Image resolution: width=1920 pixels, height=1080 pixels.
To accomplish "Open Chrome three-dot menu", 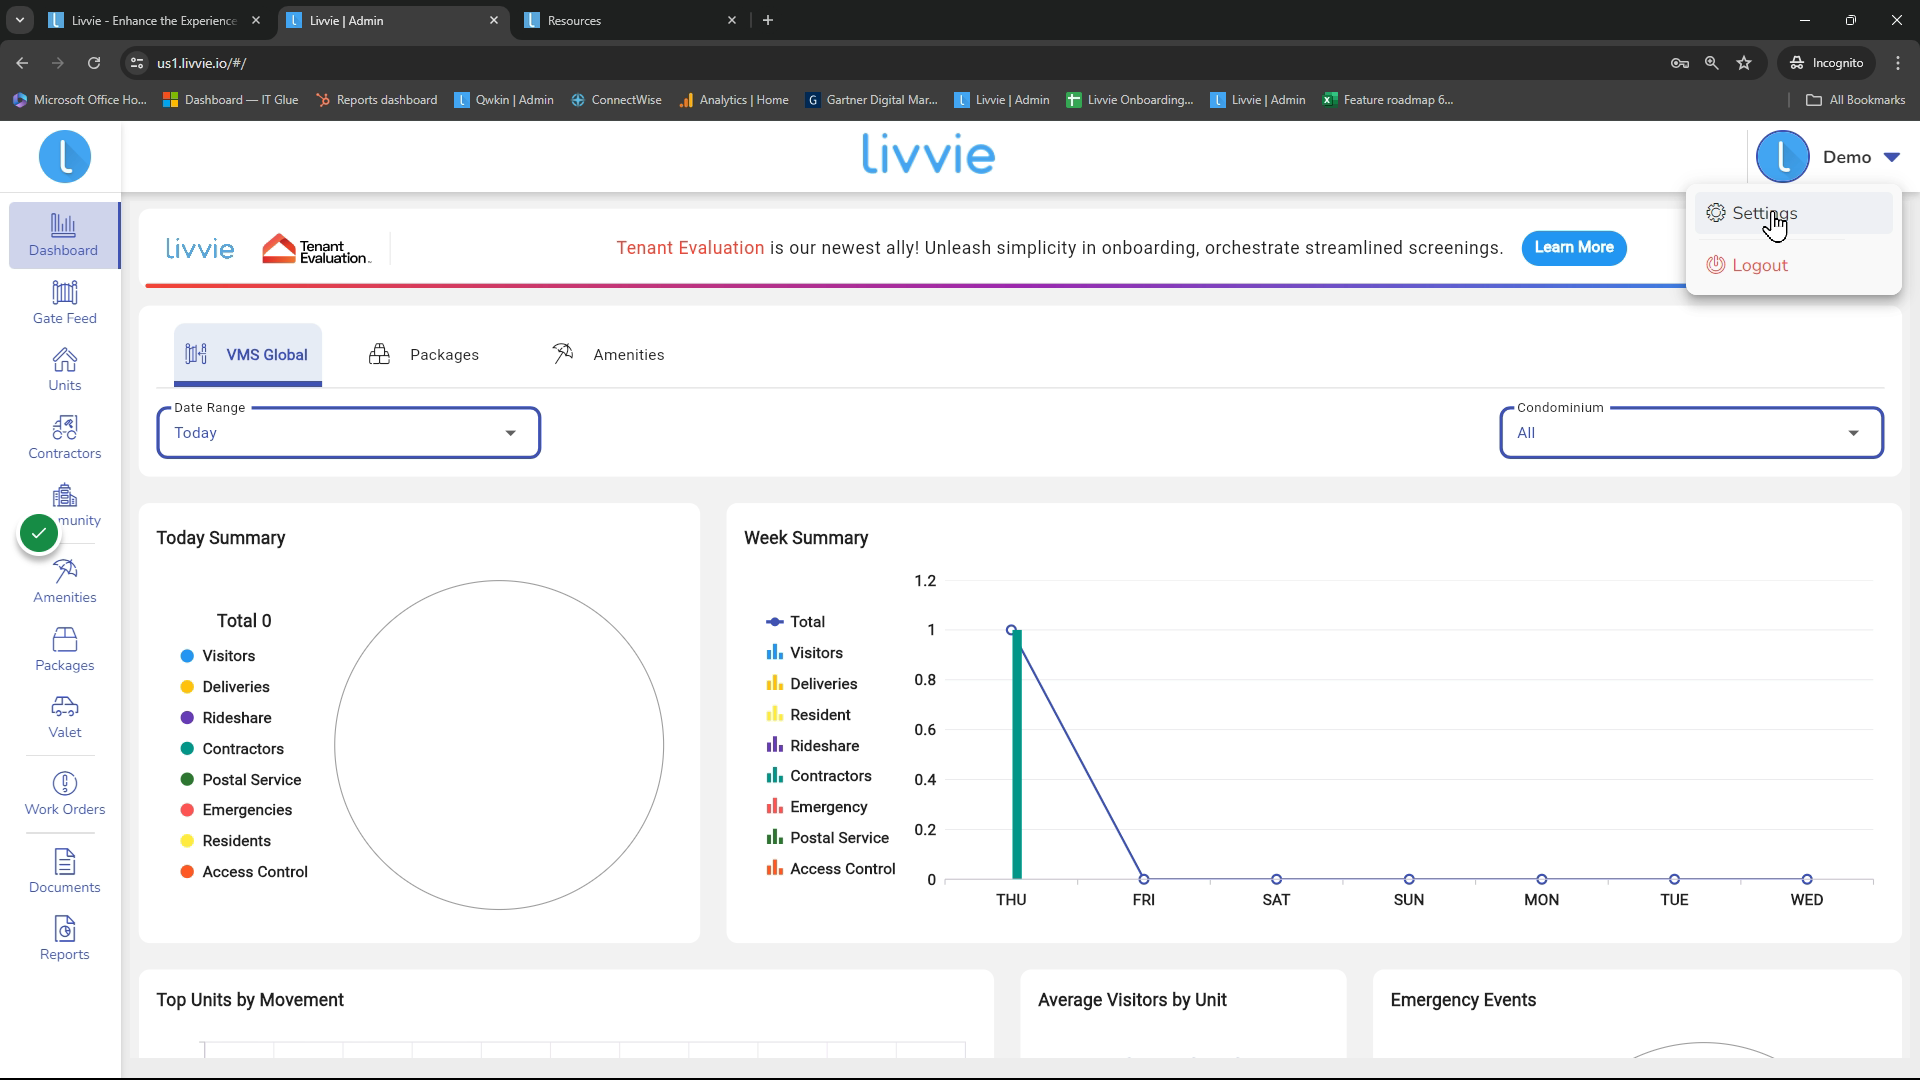I will pyautogui.click(x=1898, y=63).
